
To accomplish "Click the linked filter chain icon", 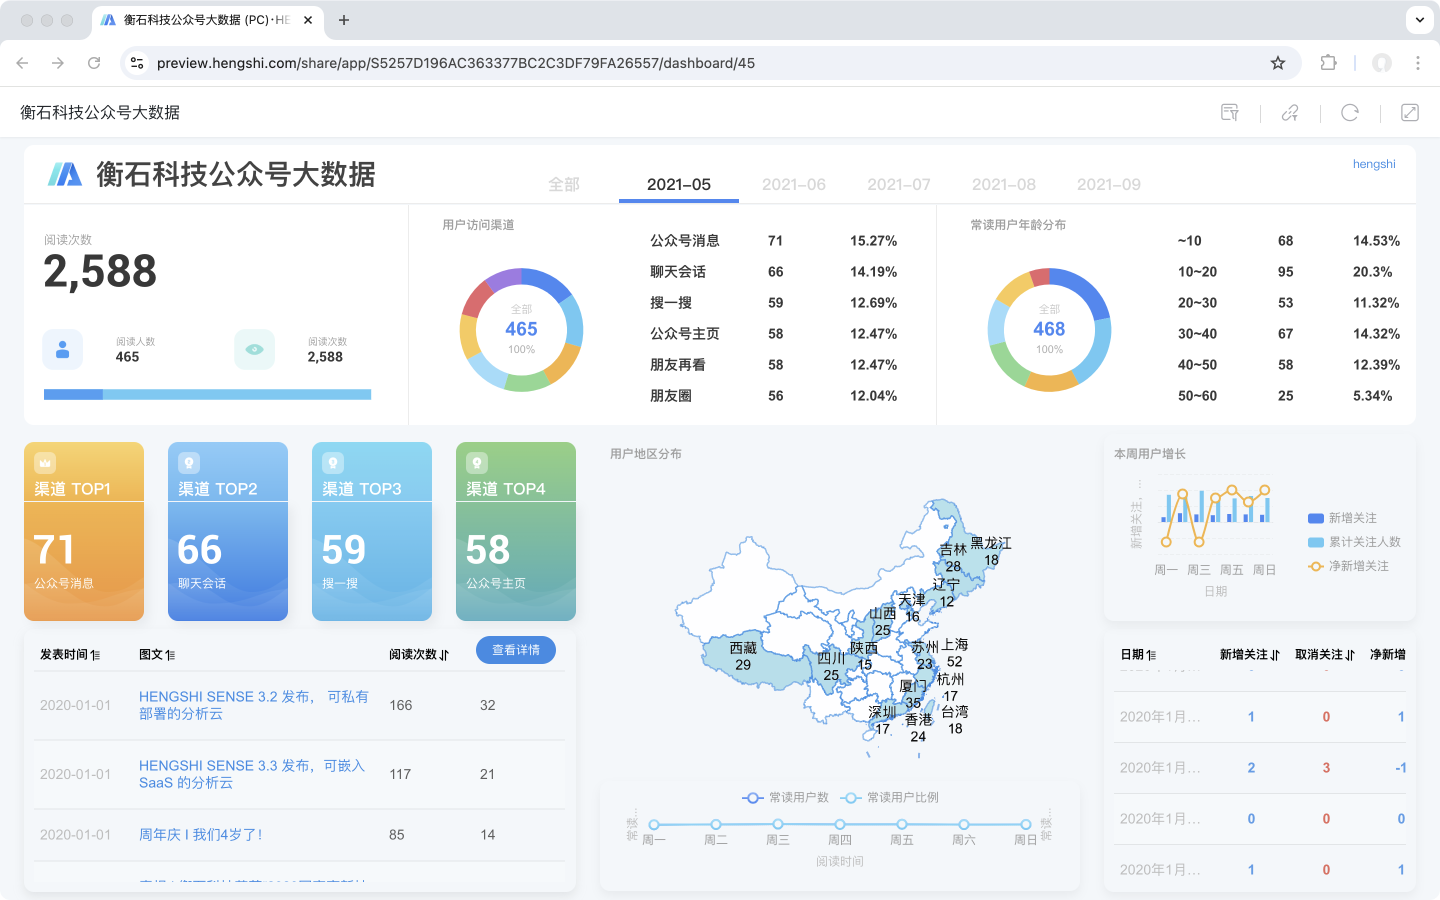I will click(1290, 113).
